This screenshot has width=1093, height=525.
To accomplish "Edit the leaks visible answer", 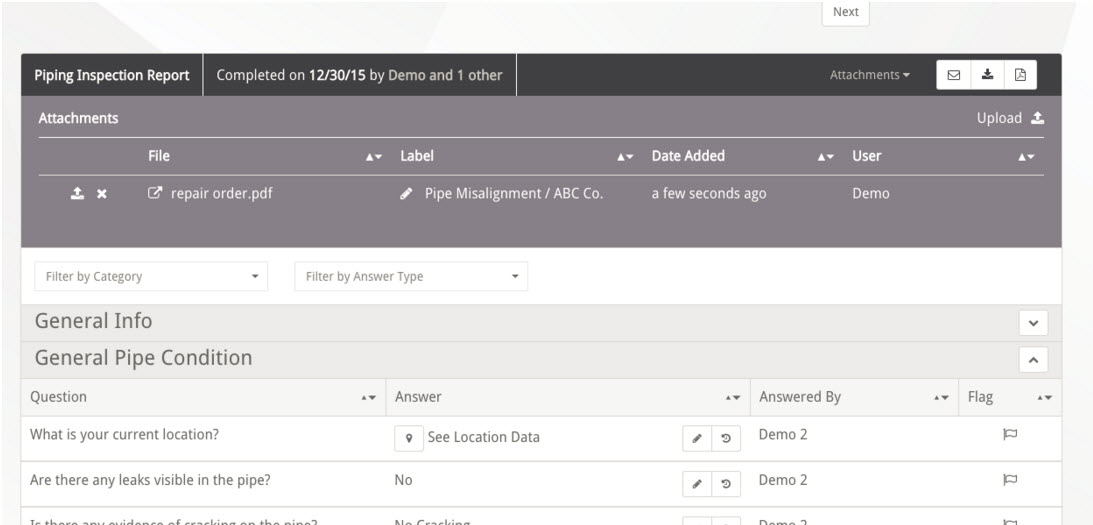I will [697, 484].
